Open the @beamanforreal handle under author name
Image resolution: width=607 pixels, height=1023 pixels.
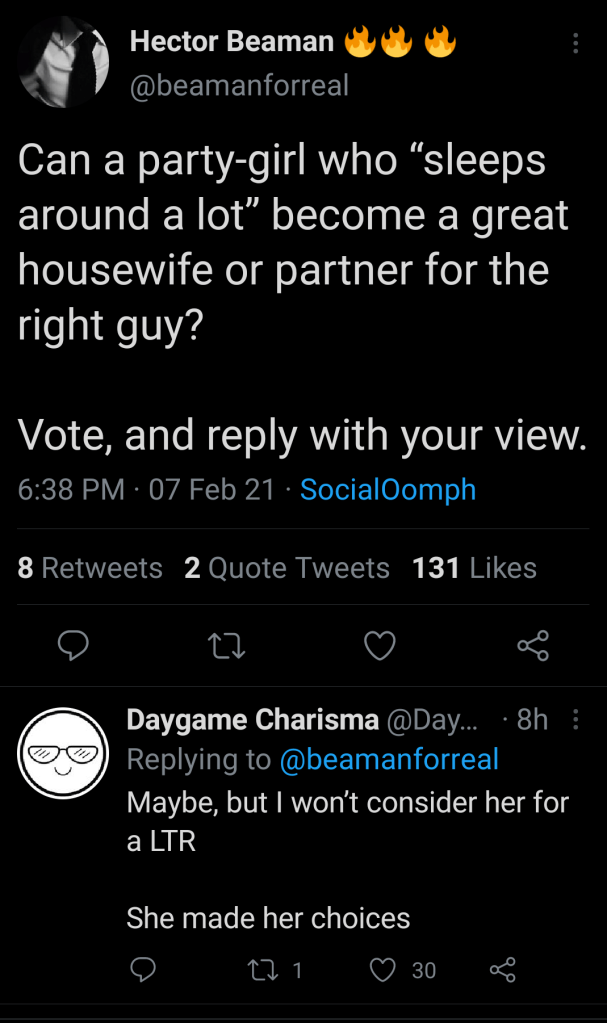click(x=240, y=86)
